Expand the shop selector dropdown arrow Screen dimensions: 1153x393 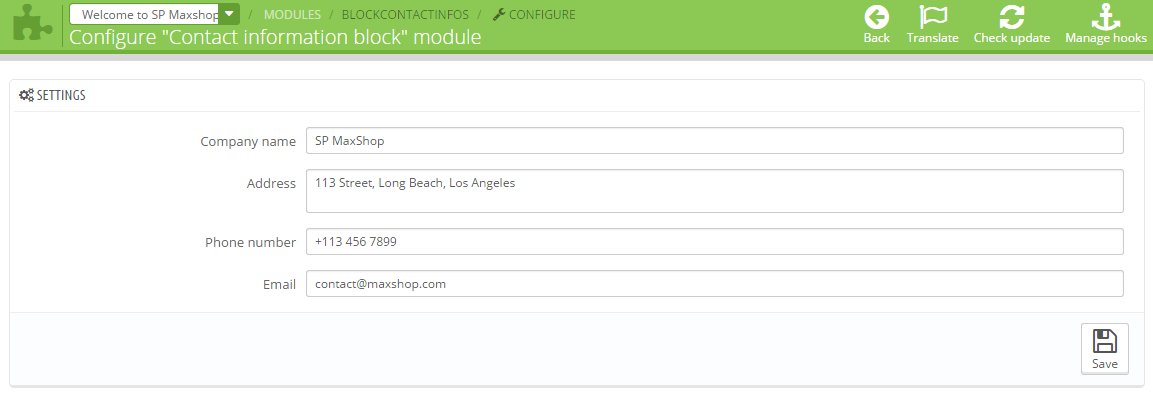(229, 14)
